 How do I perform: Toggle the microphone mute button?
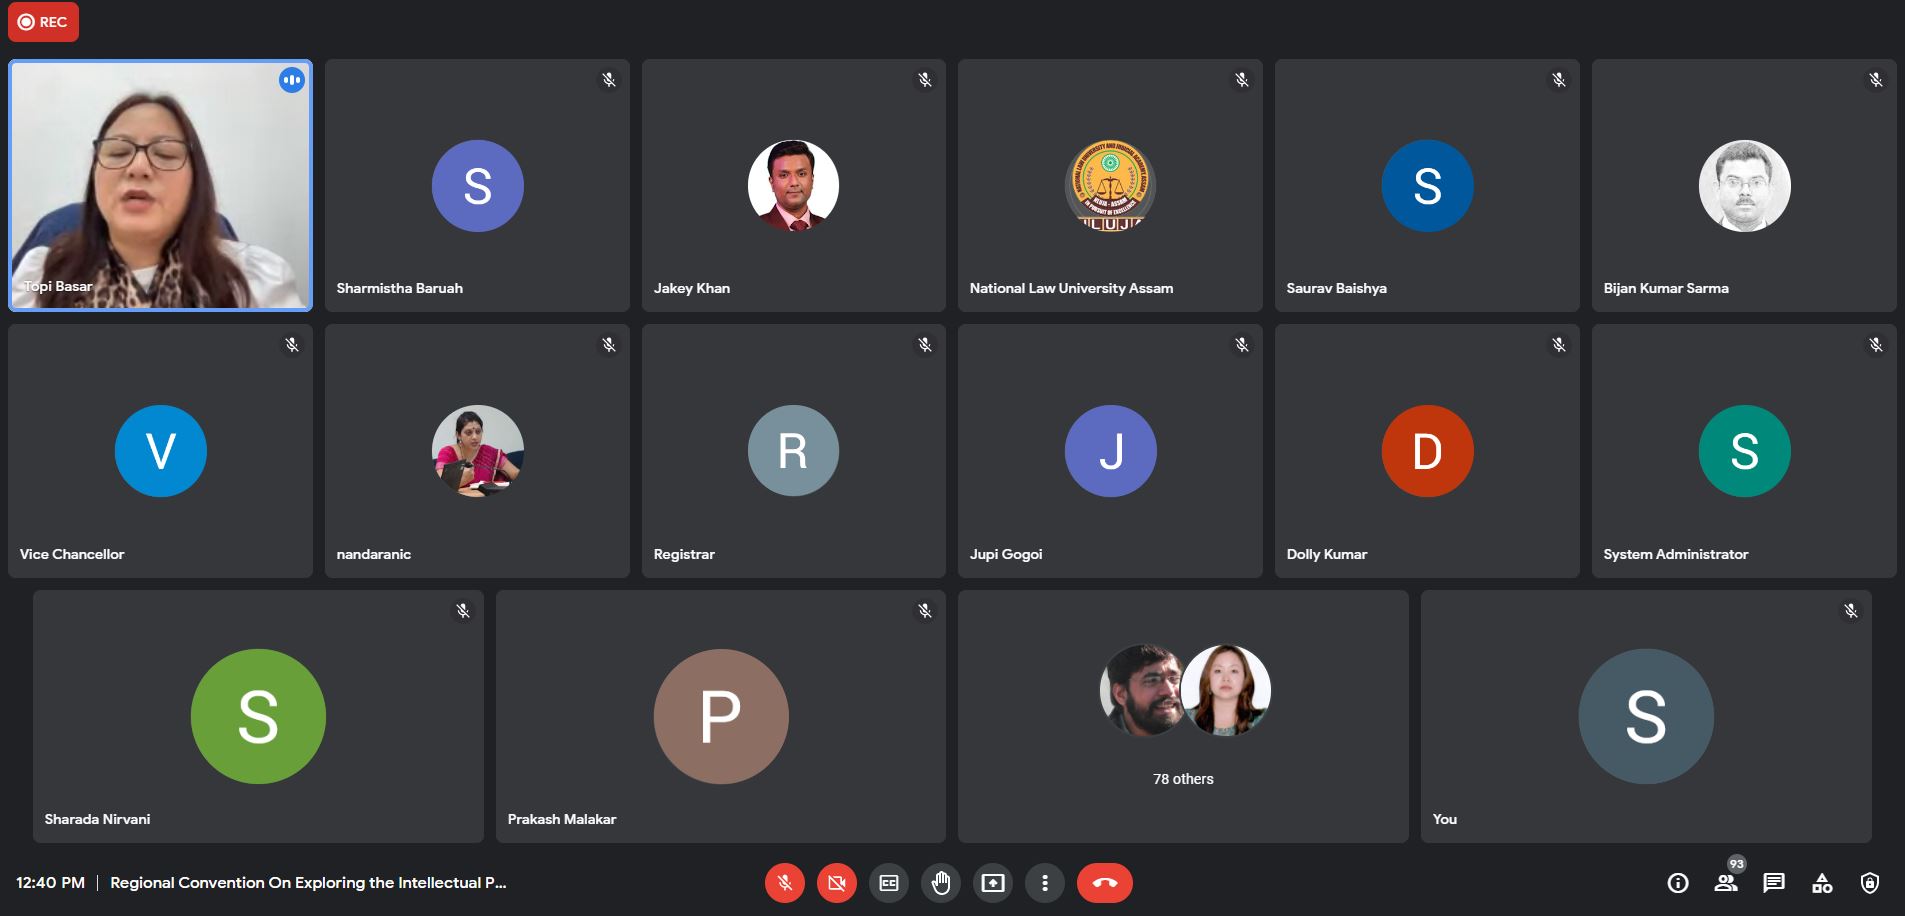[785, 883]
